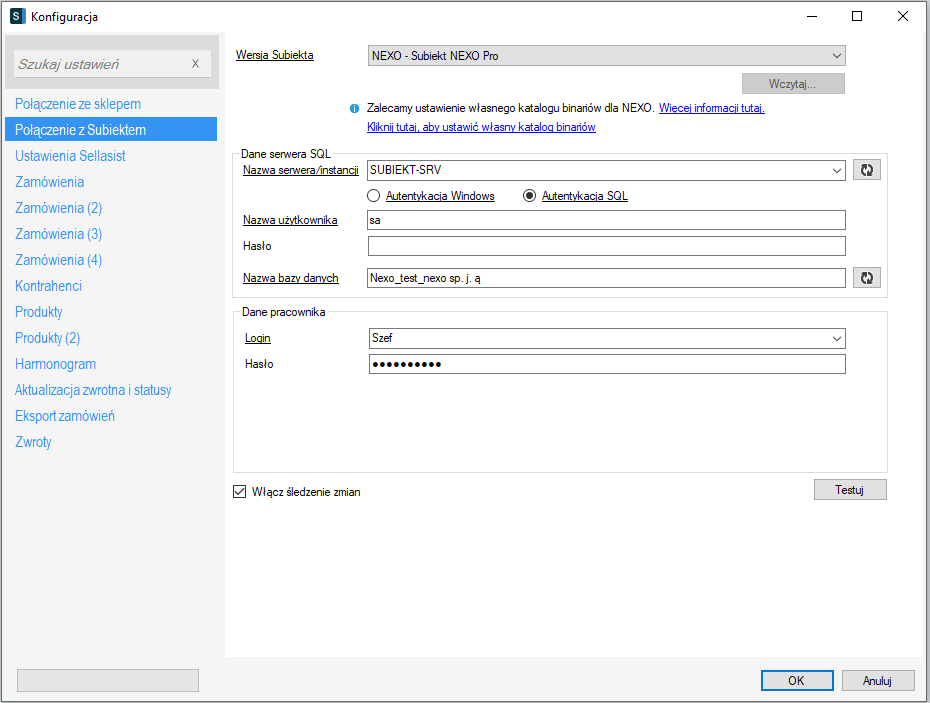Select Autentykacja Windows radio button

pyautogui.click(x=375, y=196)
